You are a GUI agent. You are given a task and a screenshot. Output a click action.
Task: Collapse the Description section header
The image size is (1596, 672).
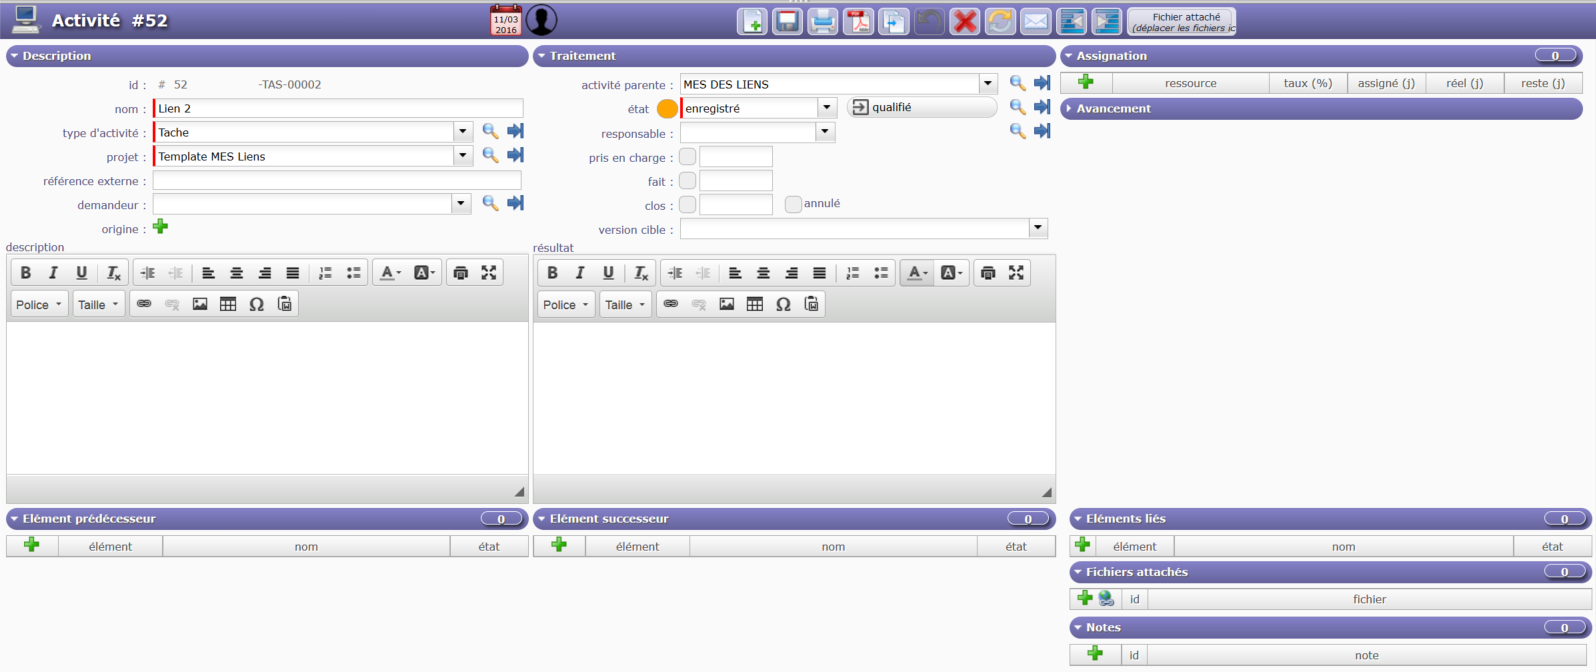click(x=56, y=56)
